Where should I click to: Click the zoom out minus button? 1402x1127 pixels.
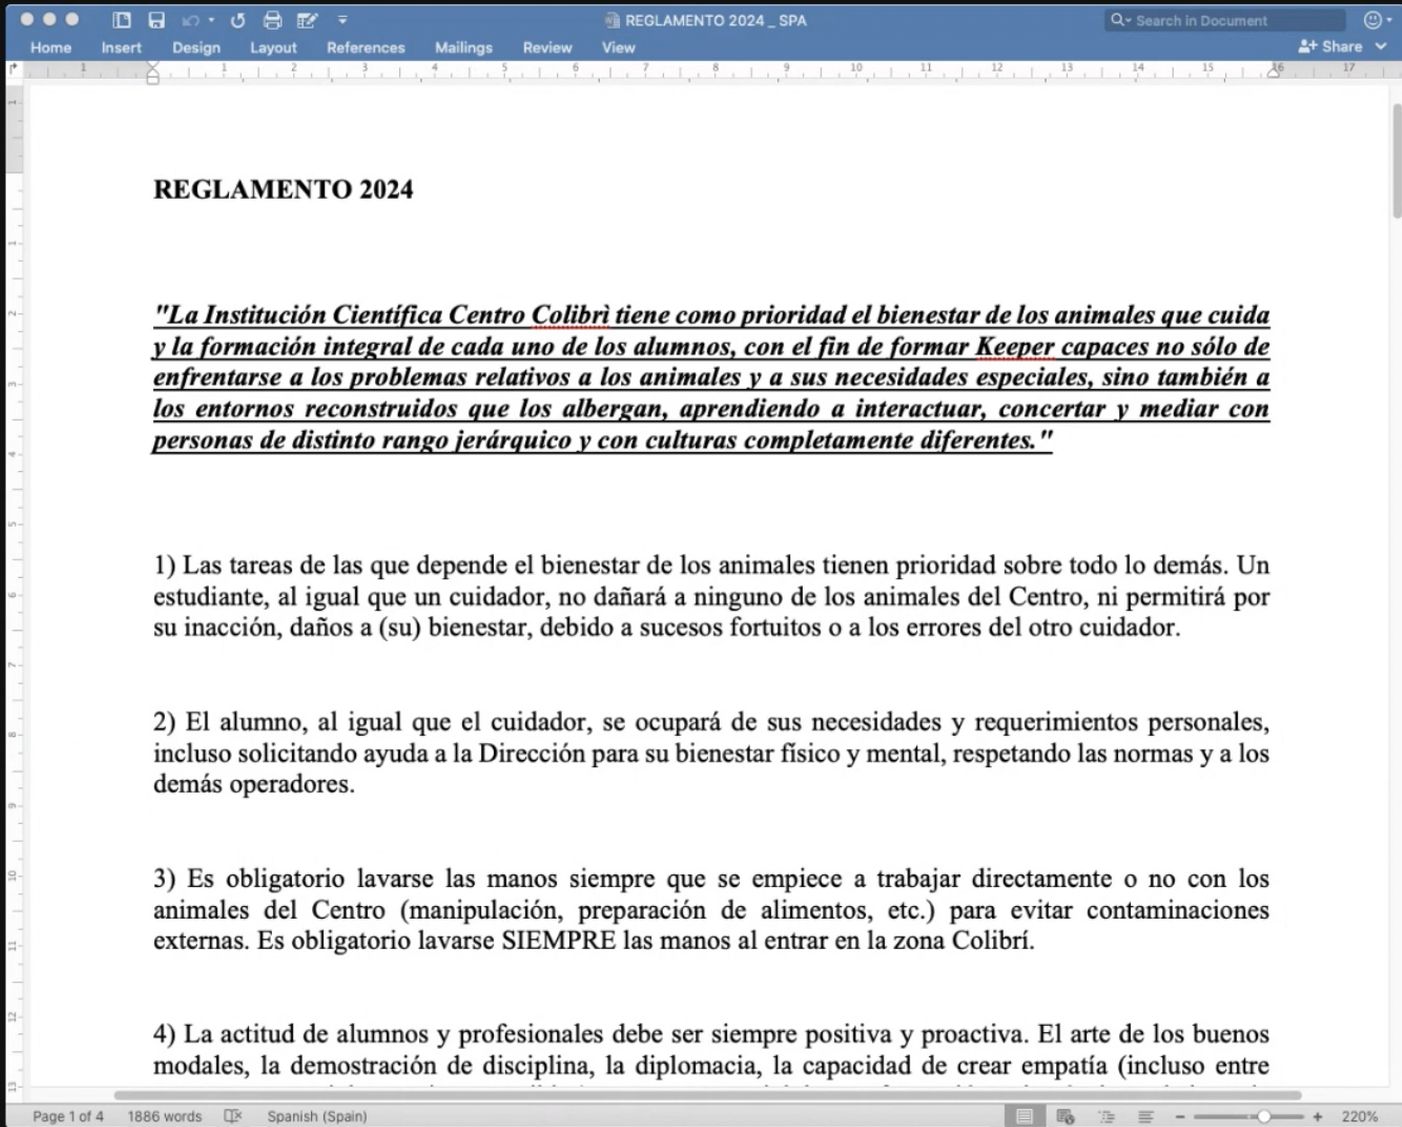(x=1180, y=1116)
